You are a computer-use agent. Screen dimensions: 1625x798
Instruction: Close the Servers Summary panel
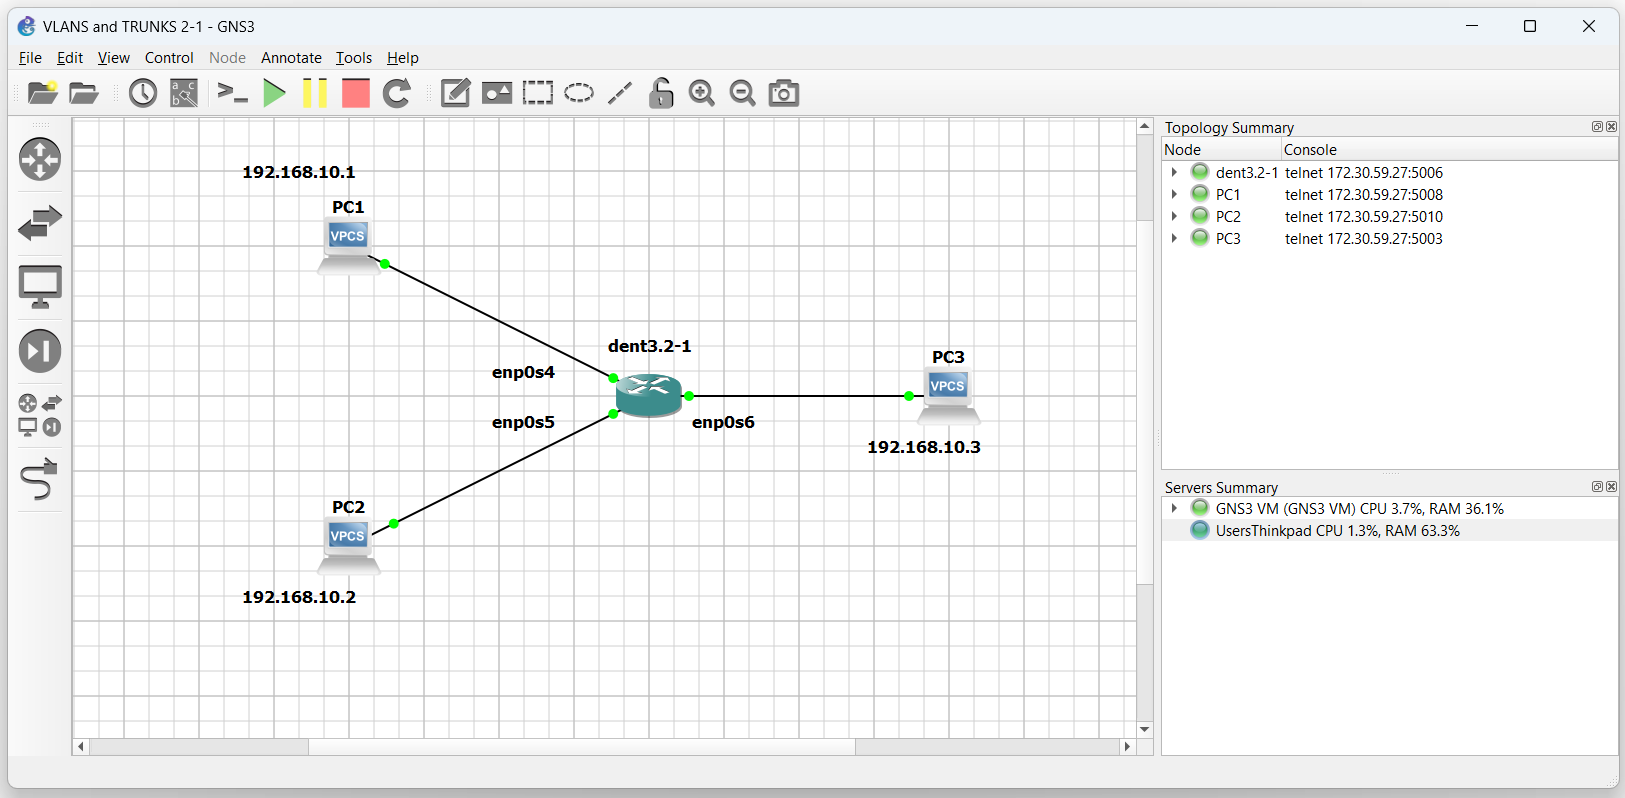1611,487
